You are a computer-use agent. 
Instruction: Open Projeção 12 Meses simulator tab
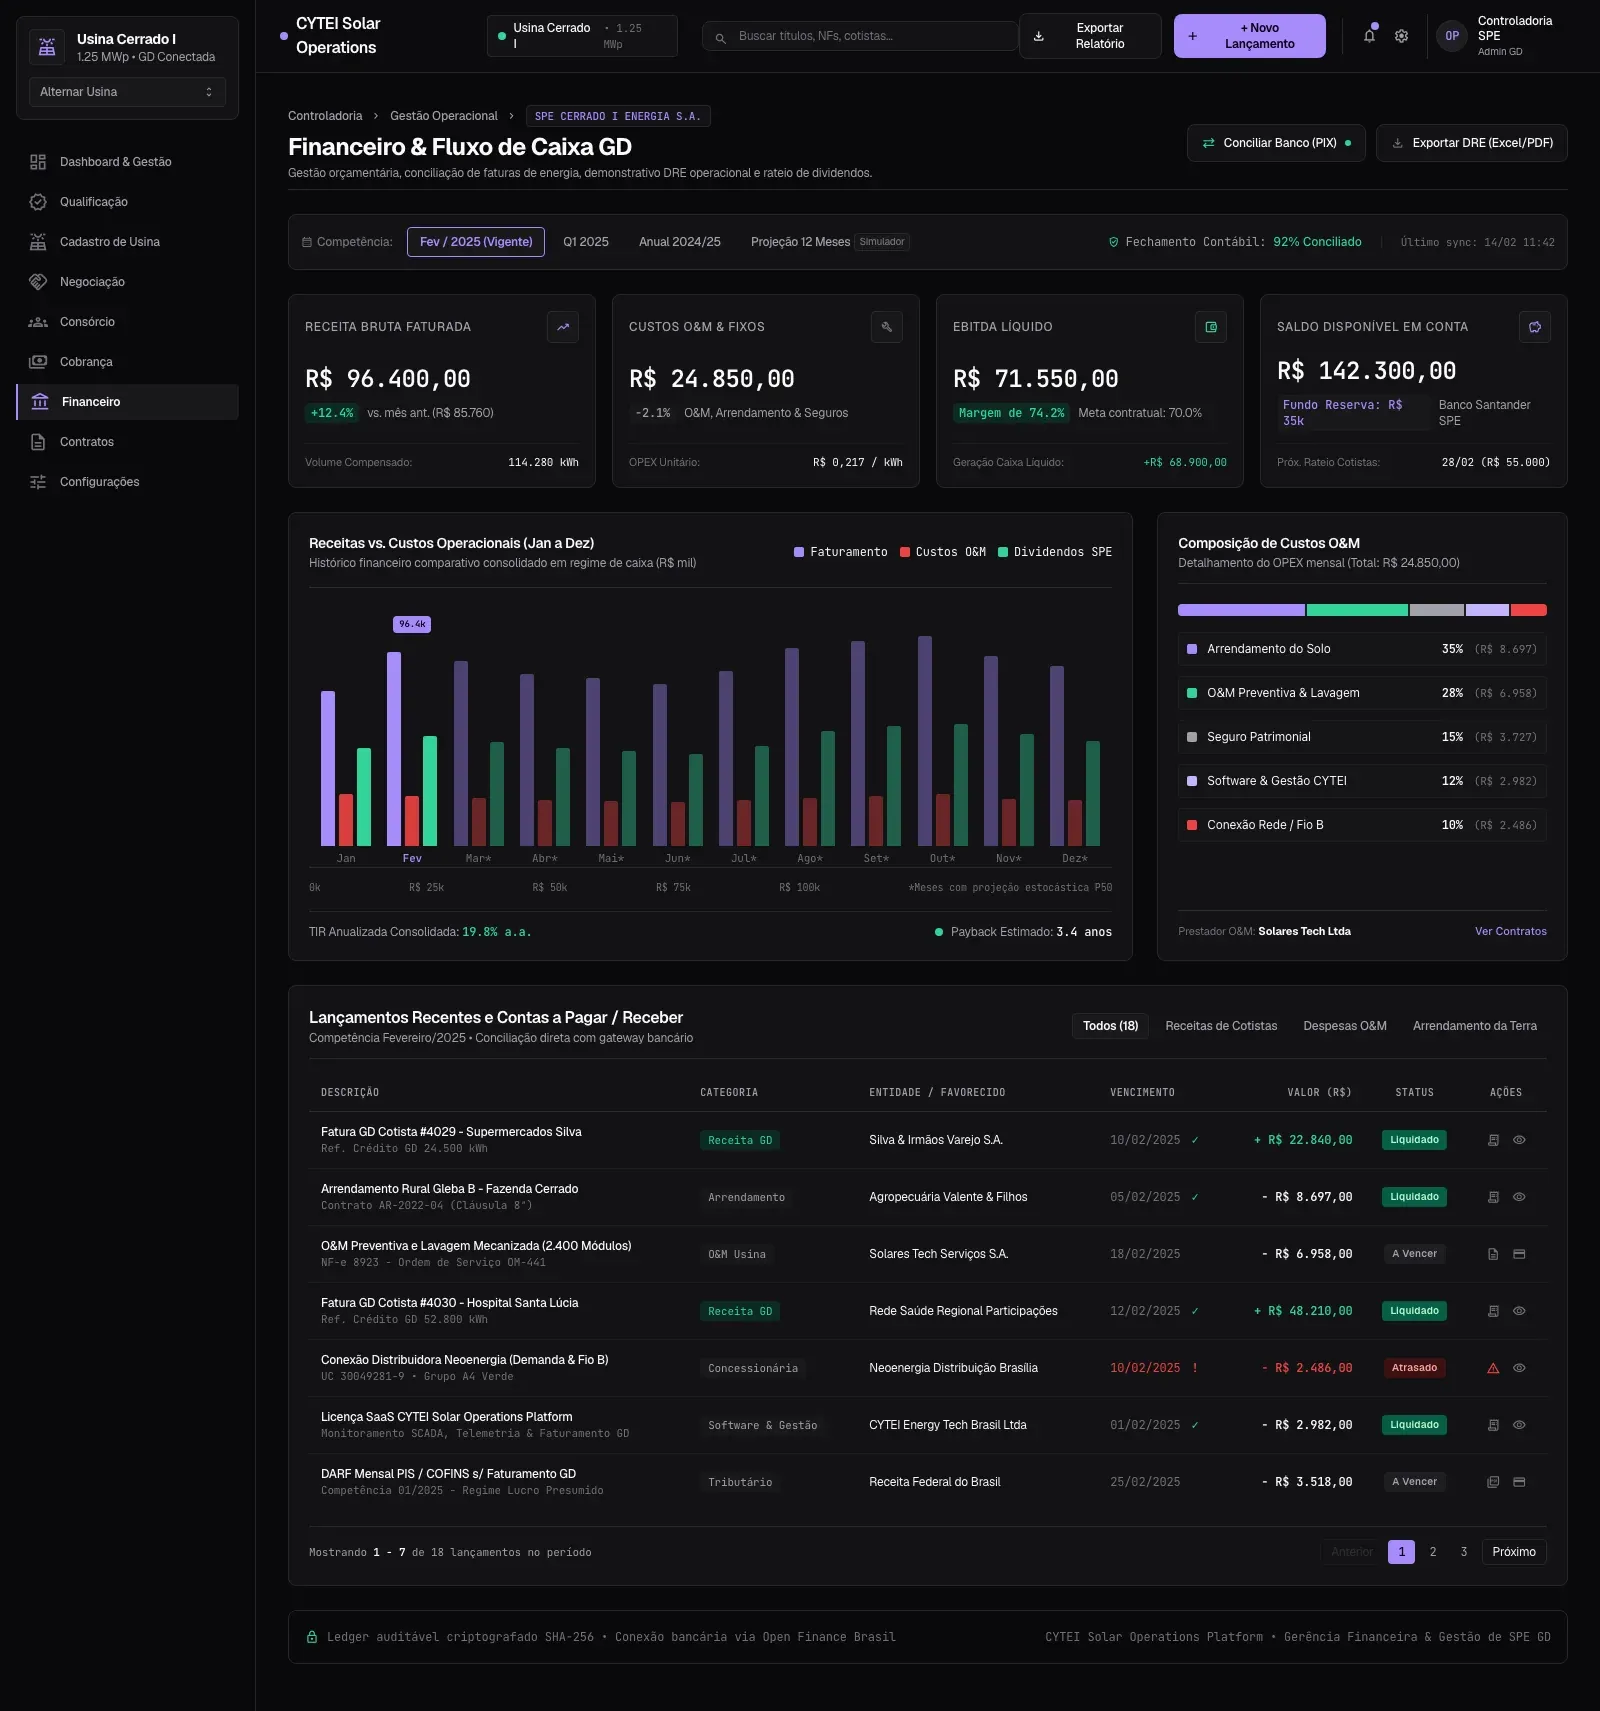[830, 242]
